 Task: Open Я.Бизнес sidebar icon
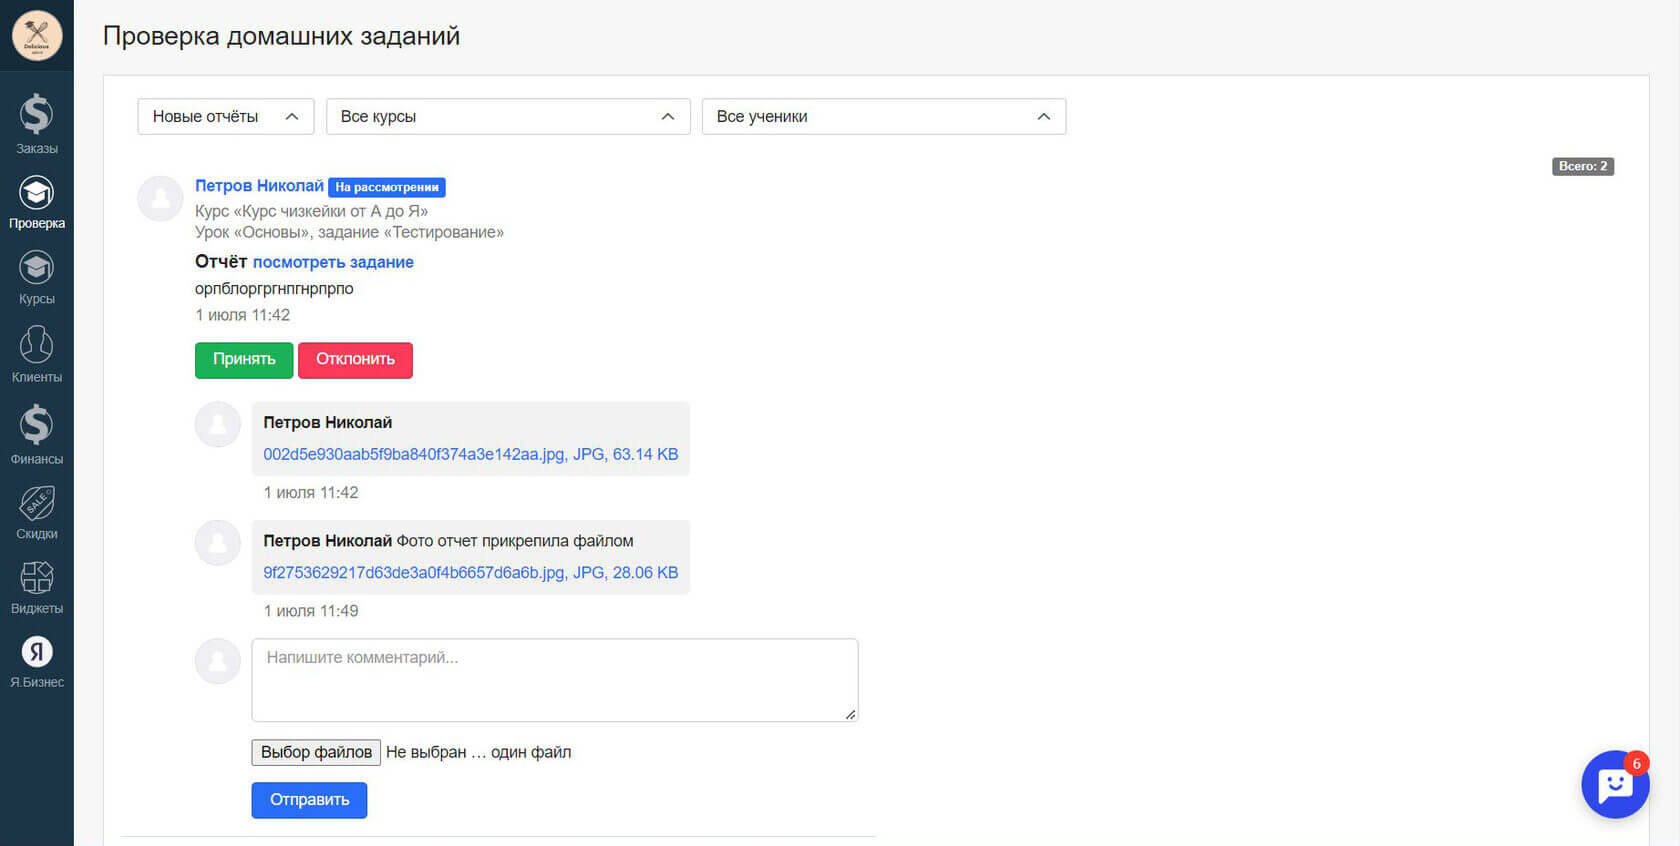coord(36,653)
